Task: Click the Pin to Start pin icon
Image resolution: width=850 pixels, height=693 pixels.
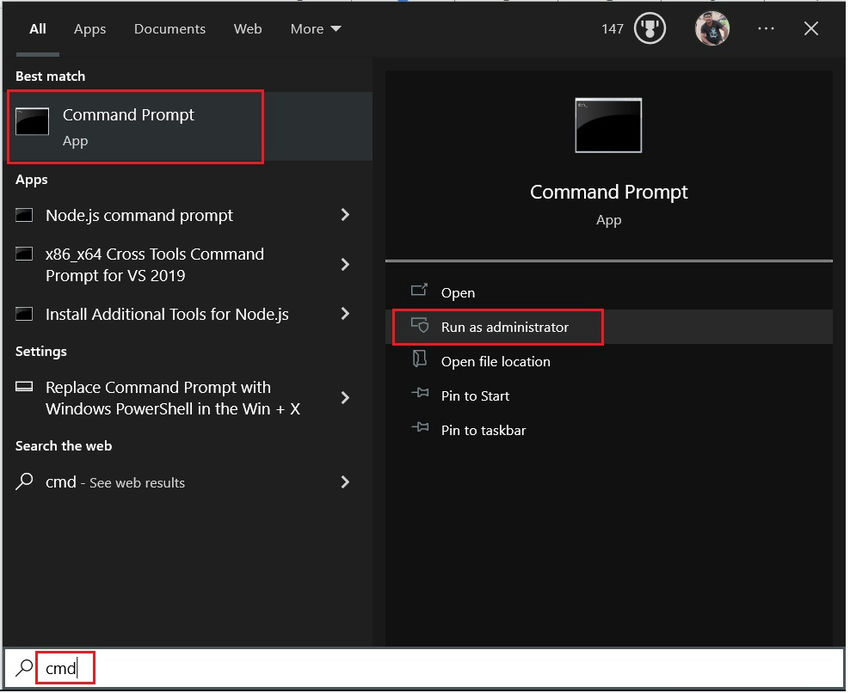Action: [422, 394]
